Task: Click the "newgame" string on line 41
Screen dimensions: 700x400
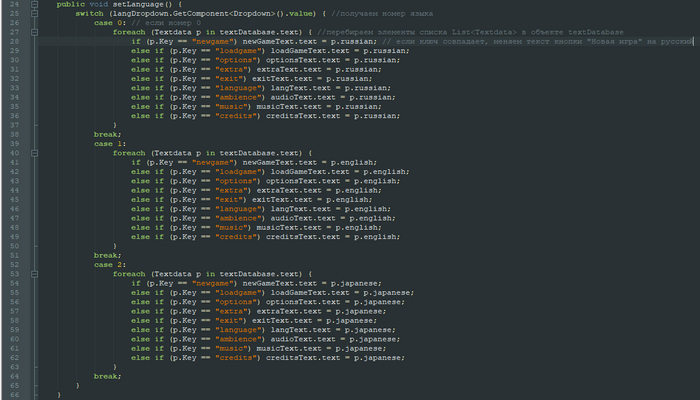Action: point(212,162)
